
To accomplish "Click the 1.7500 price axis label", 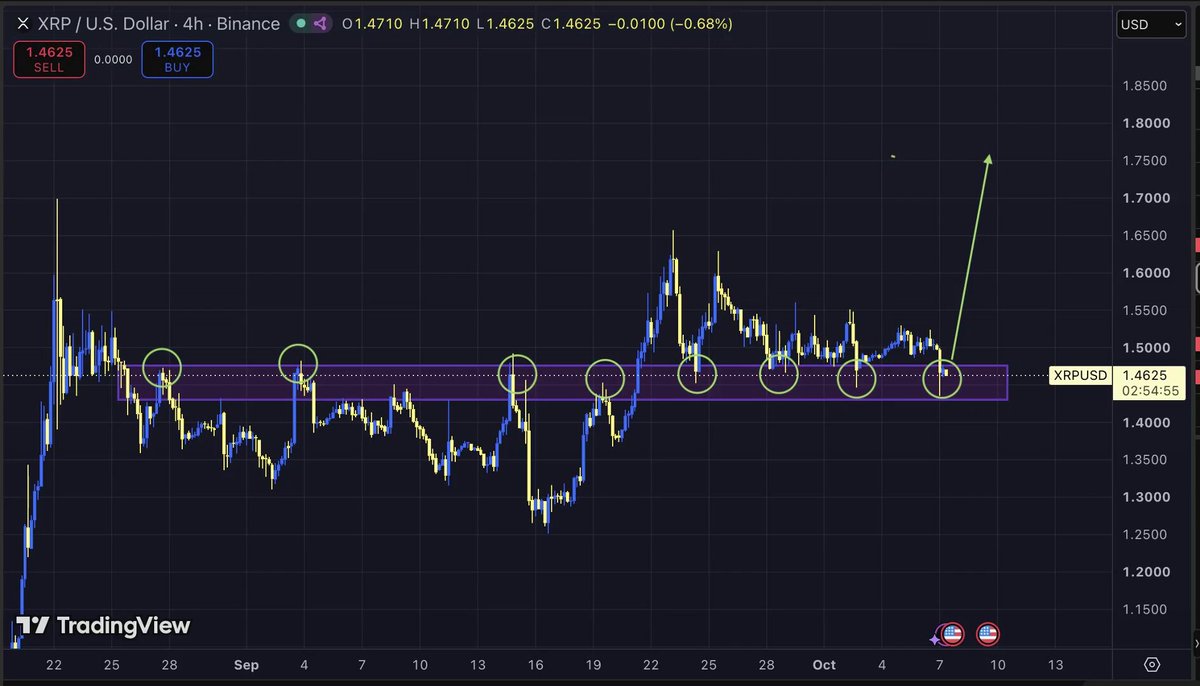I will [1146, 161].
